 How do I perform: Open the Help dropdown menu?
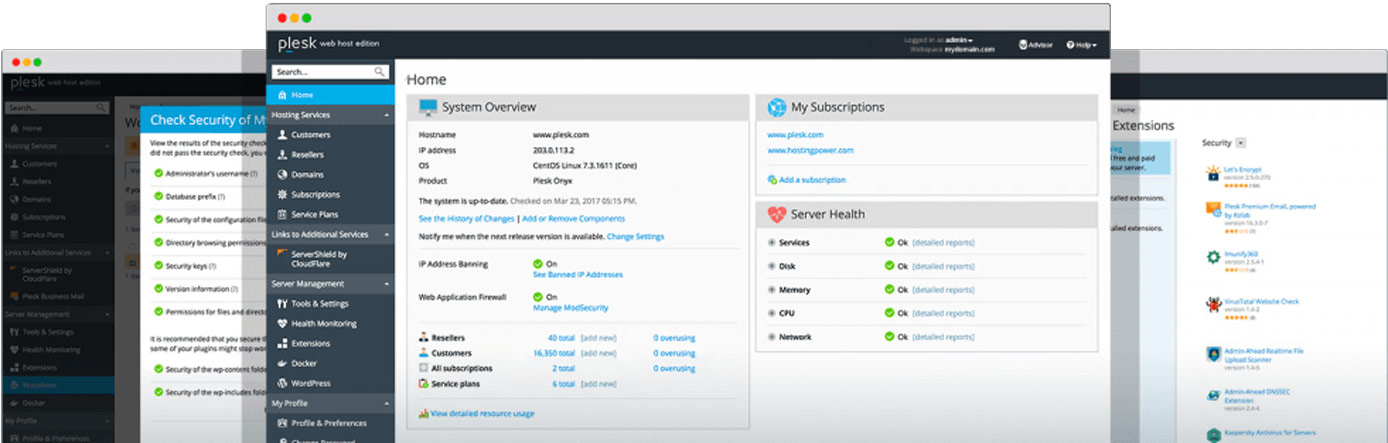click(x=1082, y=45)
